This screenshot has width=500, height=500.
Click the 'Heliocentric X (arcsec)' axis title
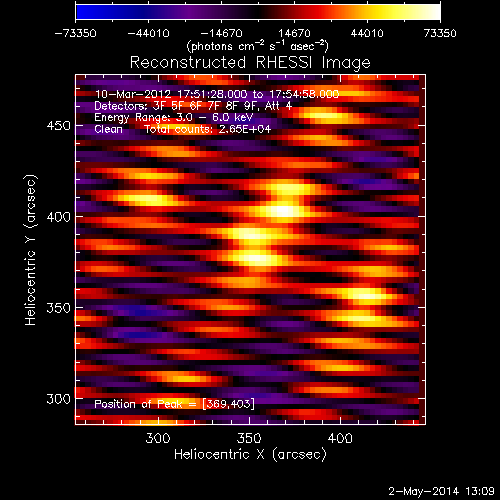[250, 455]
